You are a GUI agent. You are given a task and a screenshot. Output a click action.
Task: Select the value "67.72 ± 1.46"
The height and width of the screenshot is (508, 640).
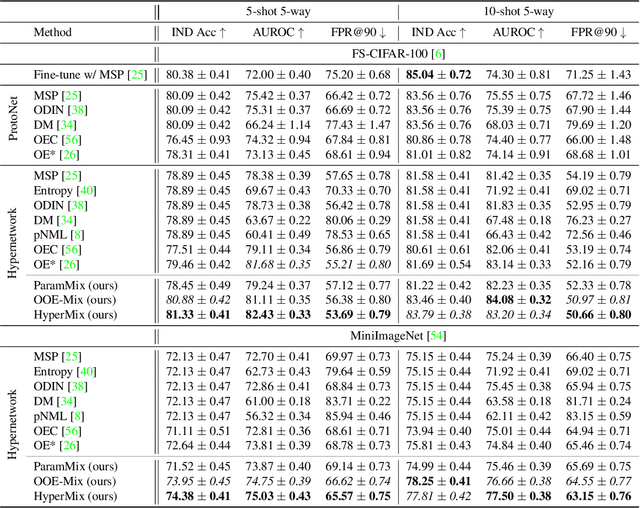click(598, 95)
